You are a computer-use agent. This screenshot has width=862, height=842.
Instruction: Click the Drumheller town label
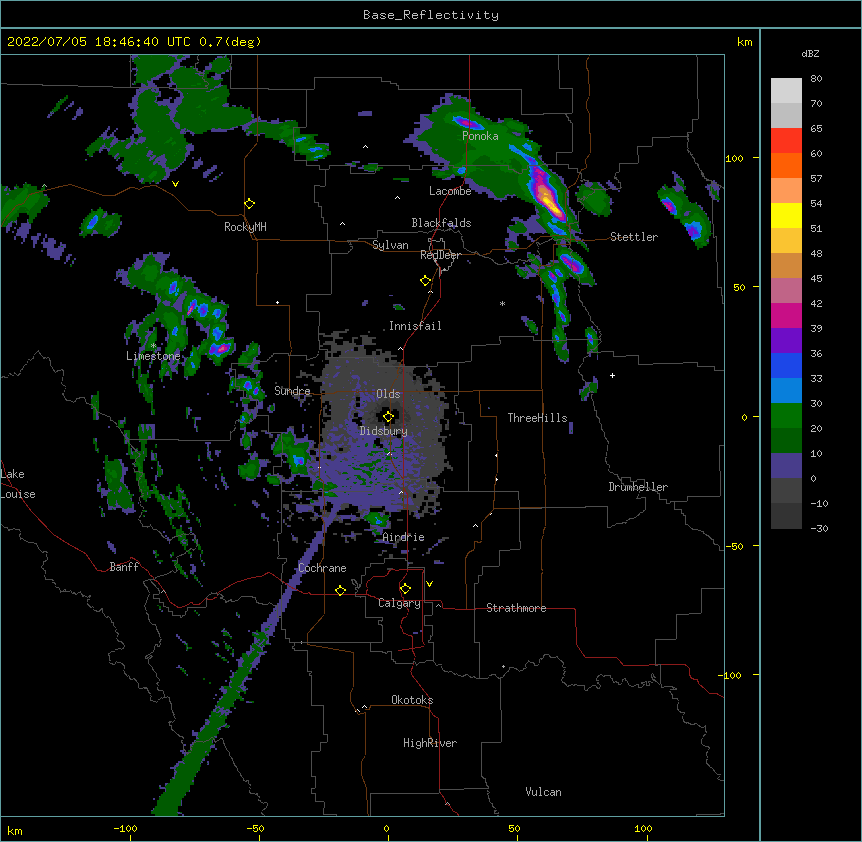638,487
